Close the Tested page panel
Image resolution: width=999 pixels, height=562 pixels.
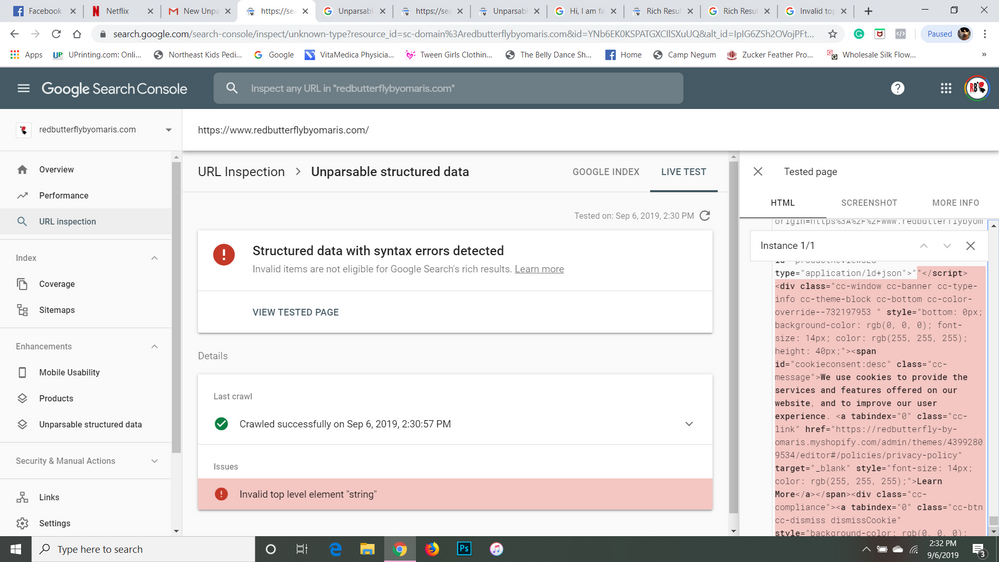758,171
